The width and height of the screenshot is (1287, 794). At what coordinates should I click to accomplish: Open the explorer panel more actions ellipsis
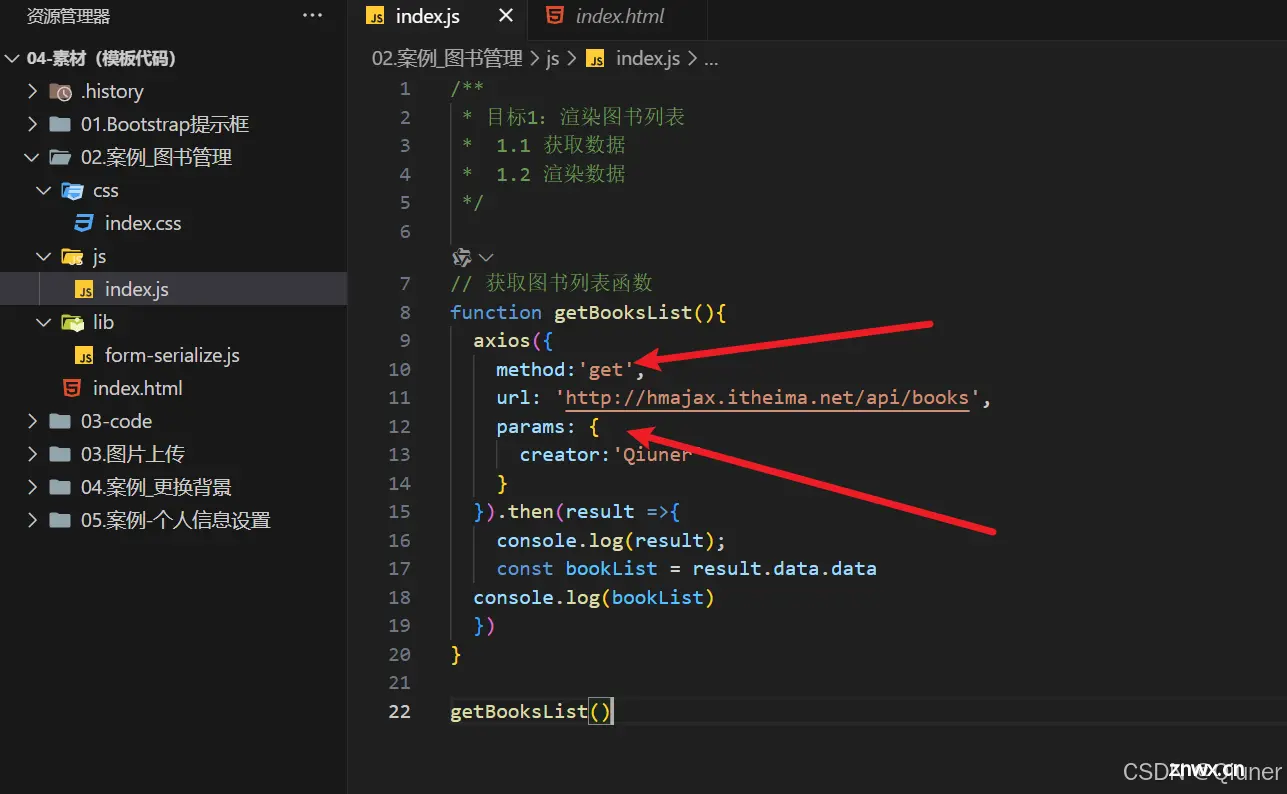(313, 16)
